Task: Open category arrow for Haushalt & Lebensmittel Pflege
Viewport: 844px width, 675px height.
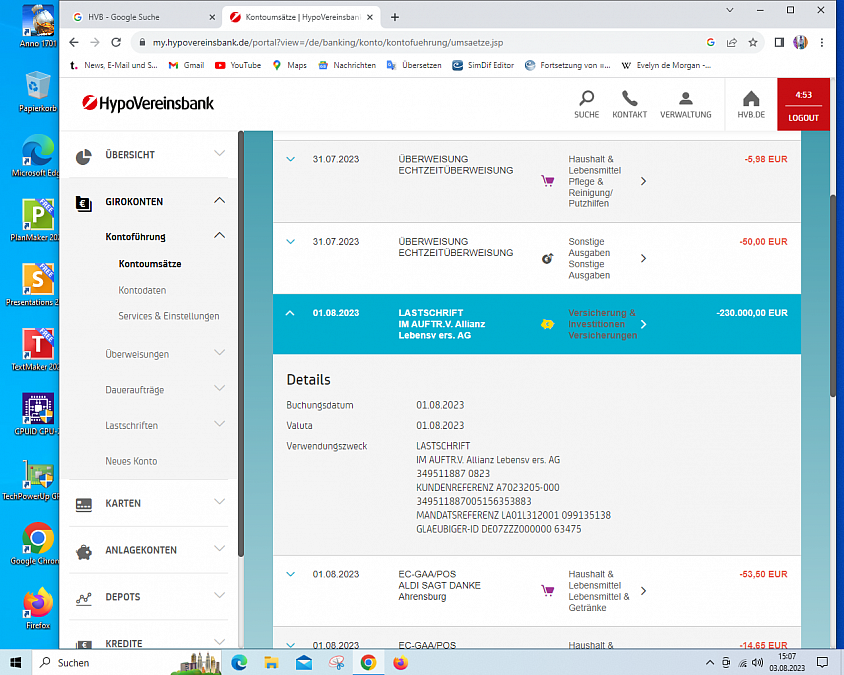Action: [643, 181]
